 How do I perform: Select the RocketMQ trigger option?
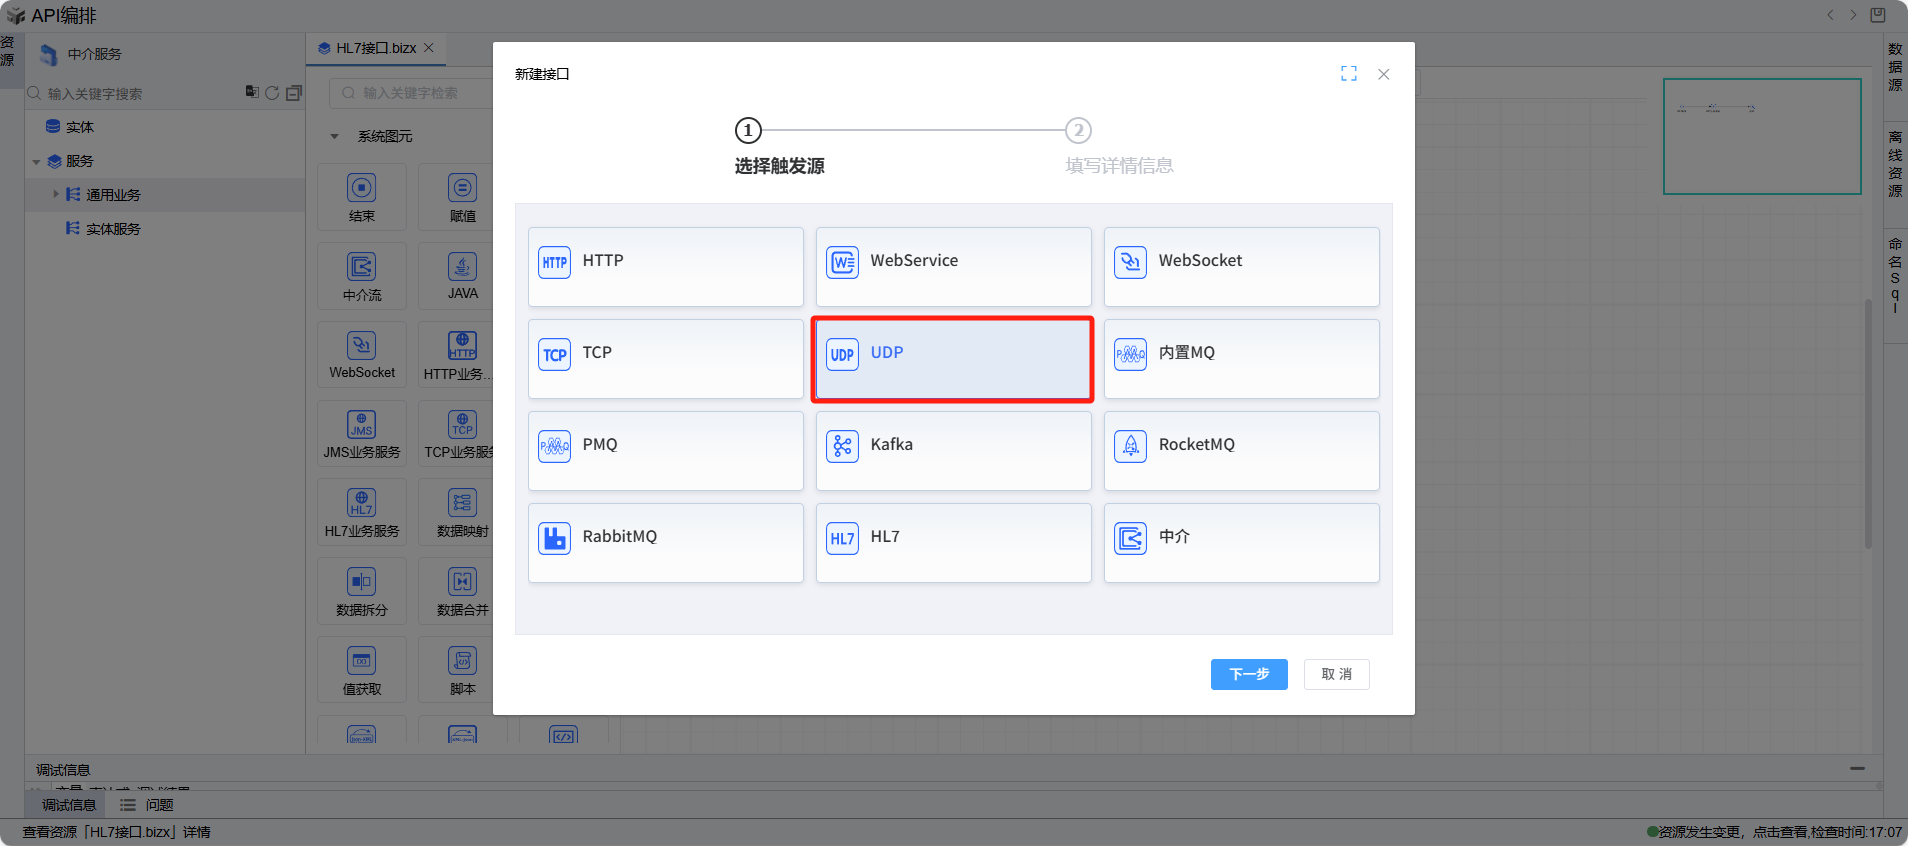1241,450
